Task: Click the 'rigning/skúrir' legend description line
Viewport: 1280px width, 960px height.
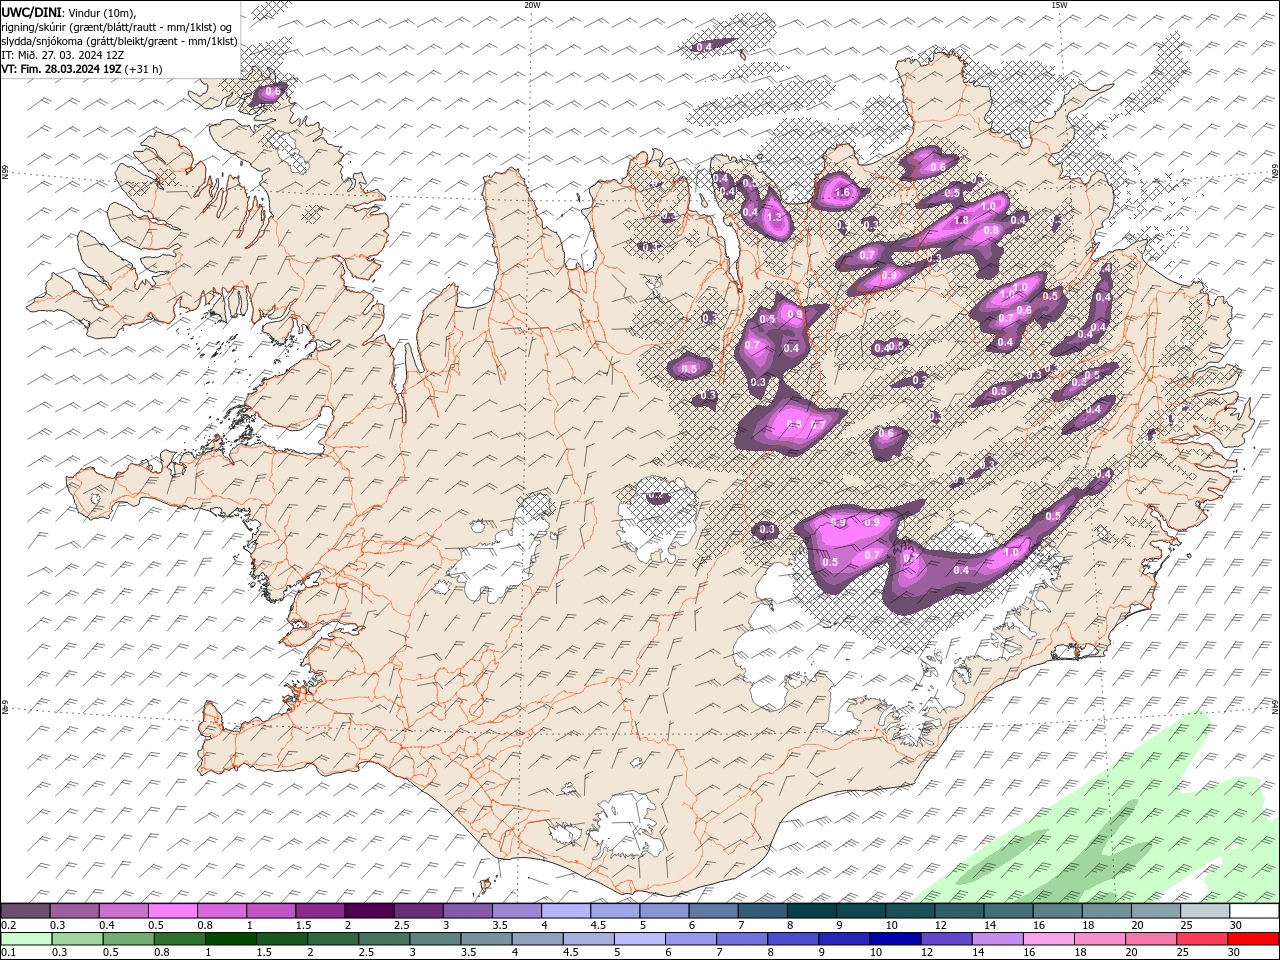Action: click(117, 27)
